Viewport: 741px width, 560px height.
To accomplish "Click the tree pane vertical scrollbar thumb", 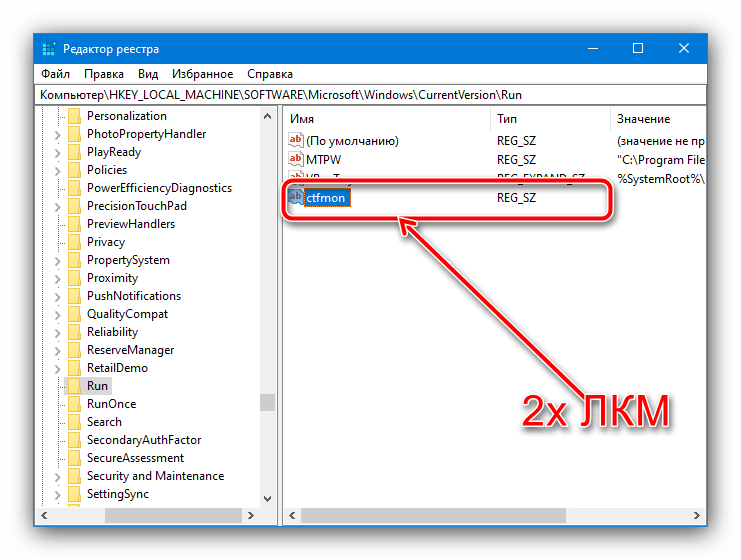I will click(267, 403).
